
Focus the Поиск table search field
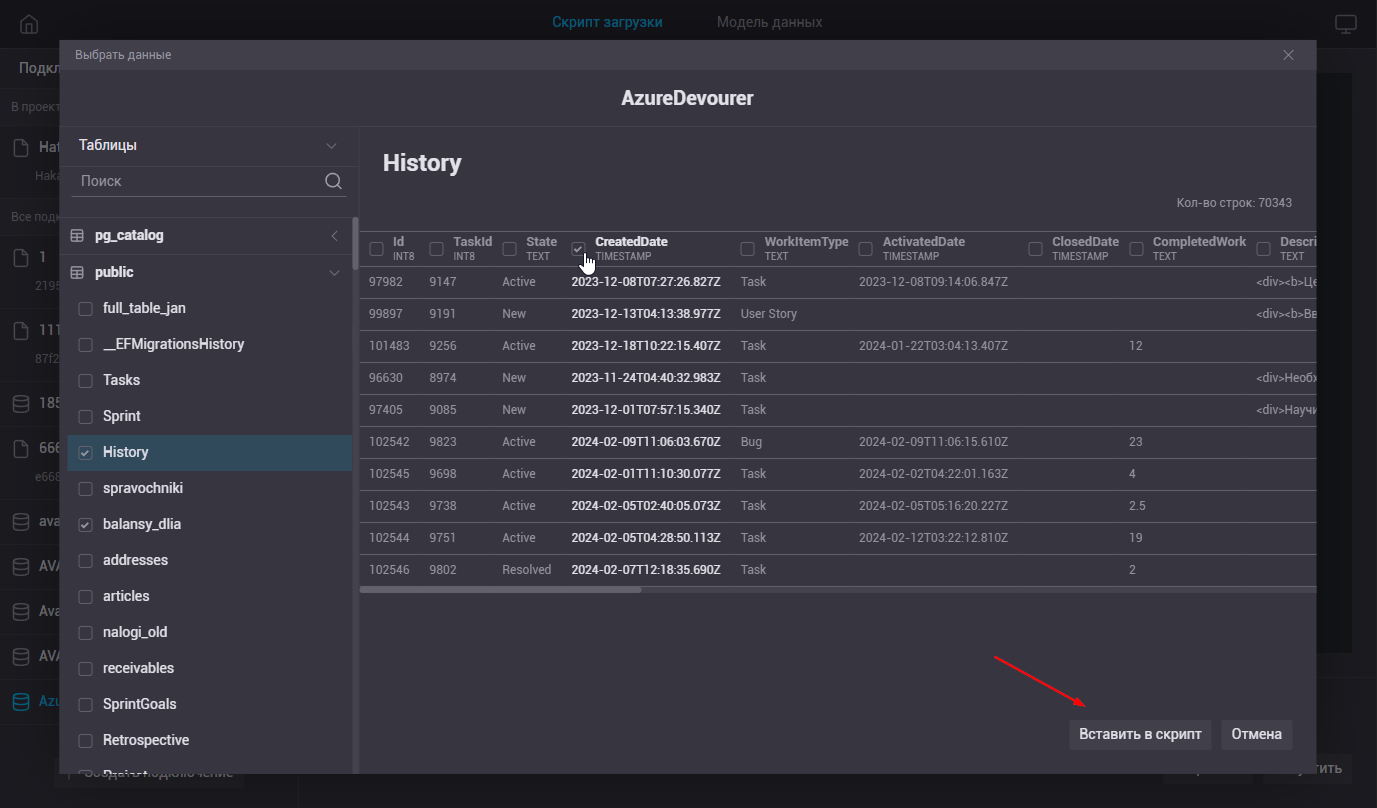198,181
